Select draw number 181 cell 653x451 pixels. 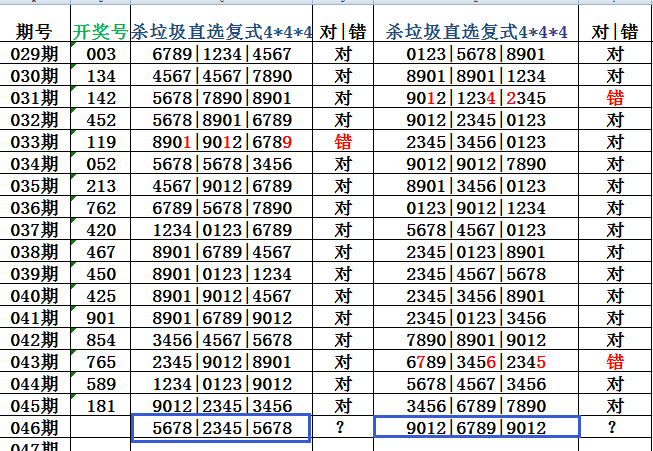100,406
